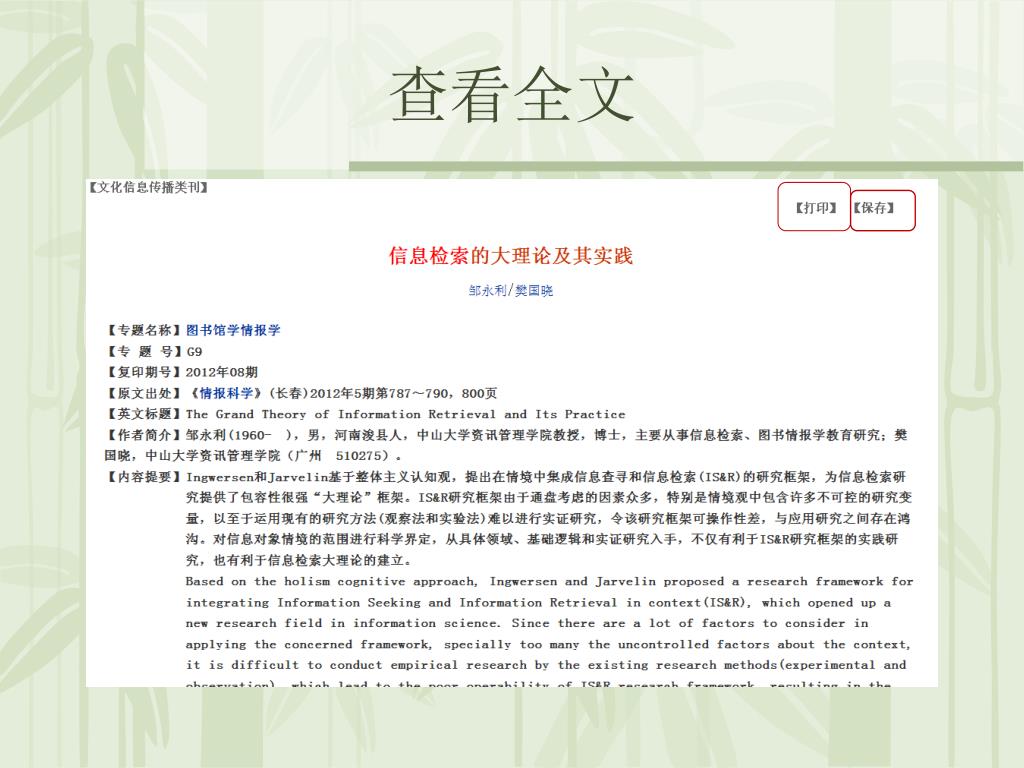Open the 图书馆学情报学 topic link
The height and width of the screenshot is (768, 1024).
coord(233,330)
